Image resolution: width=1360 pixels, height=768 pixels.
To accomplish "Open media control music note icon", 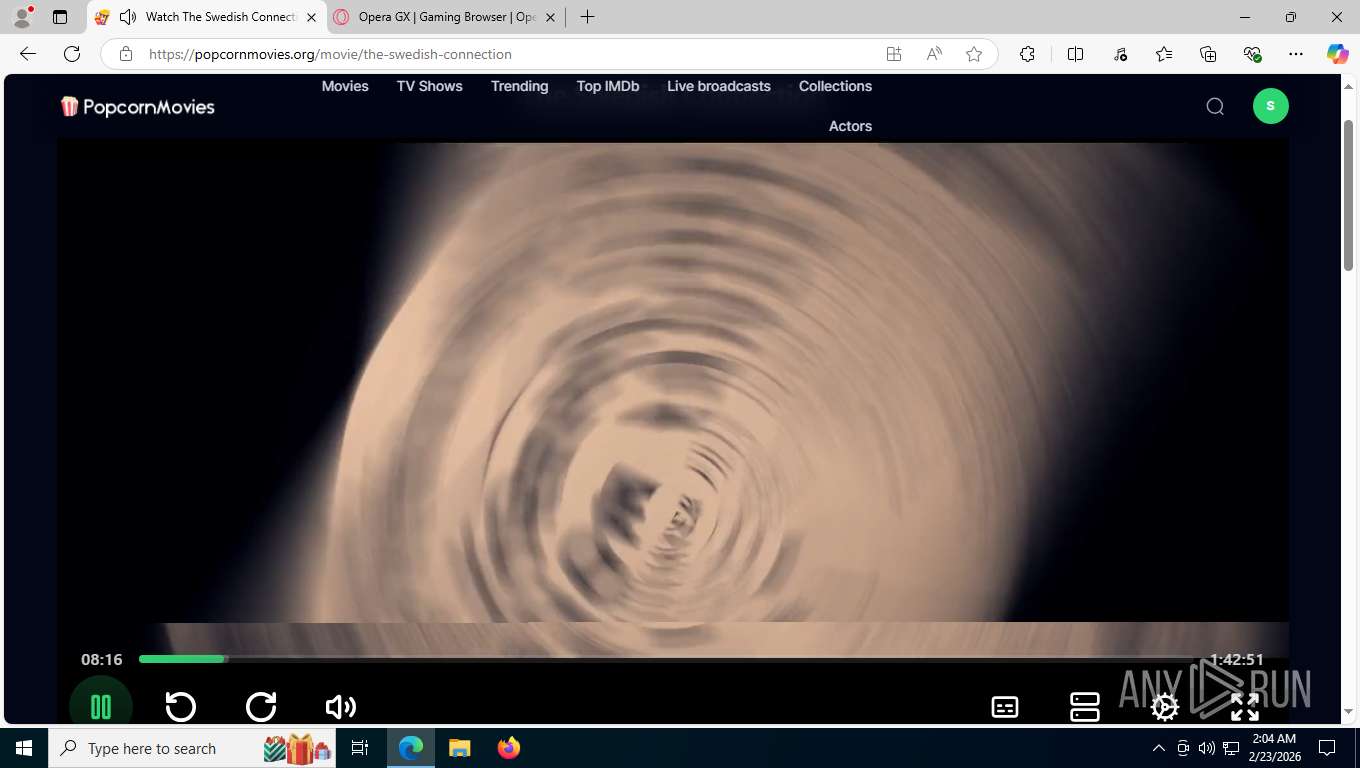I will point(1120,54).
